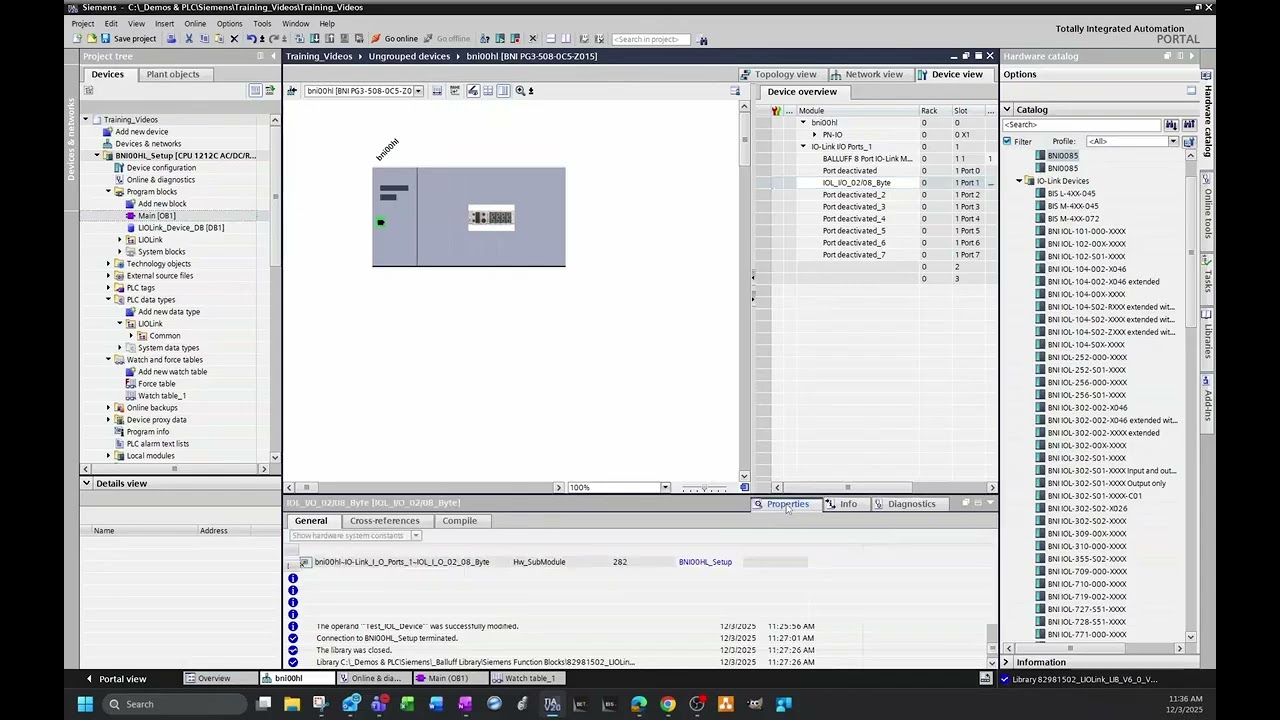Expand the PN-IO row in Device overview
The image size is (1280, 720).
point(814,135)
